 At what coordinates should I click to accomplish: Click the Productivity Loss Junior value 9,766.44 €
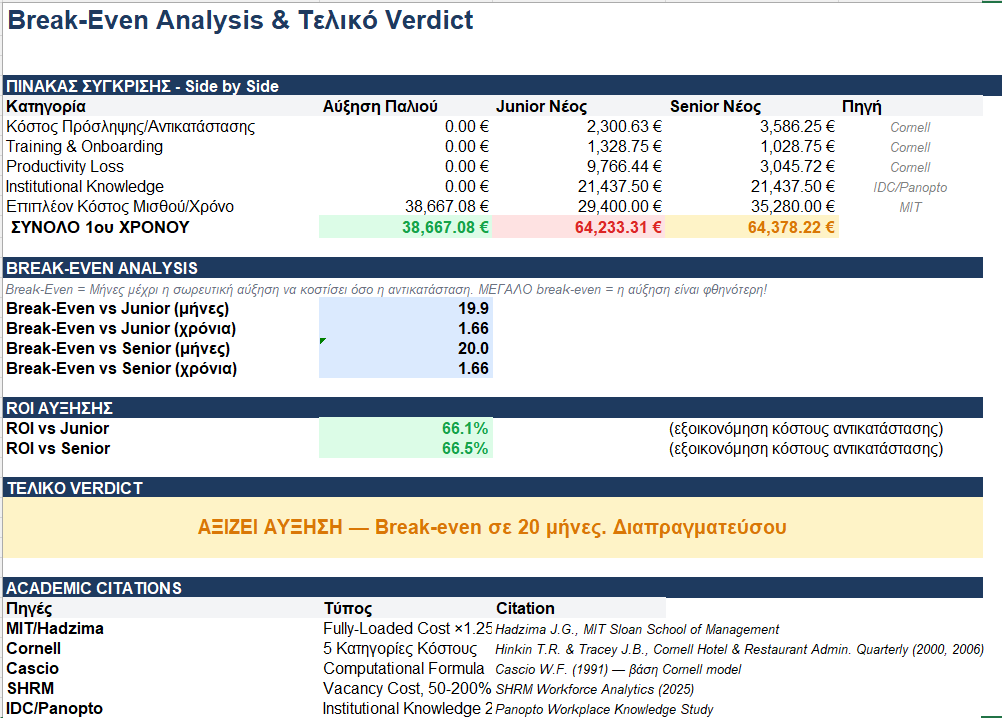(578, 167)
